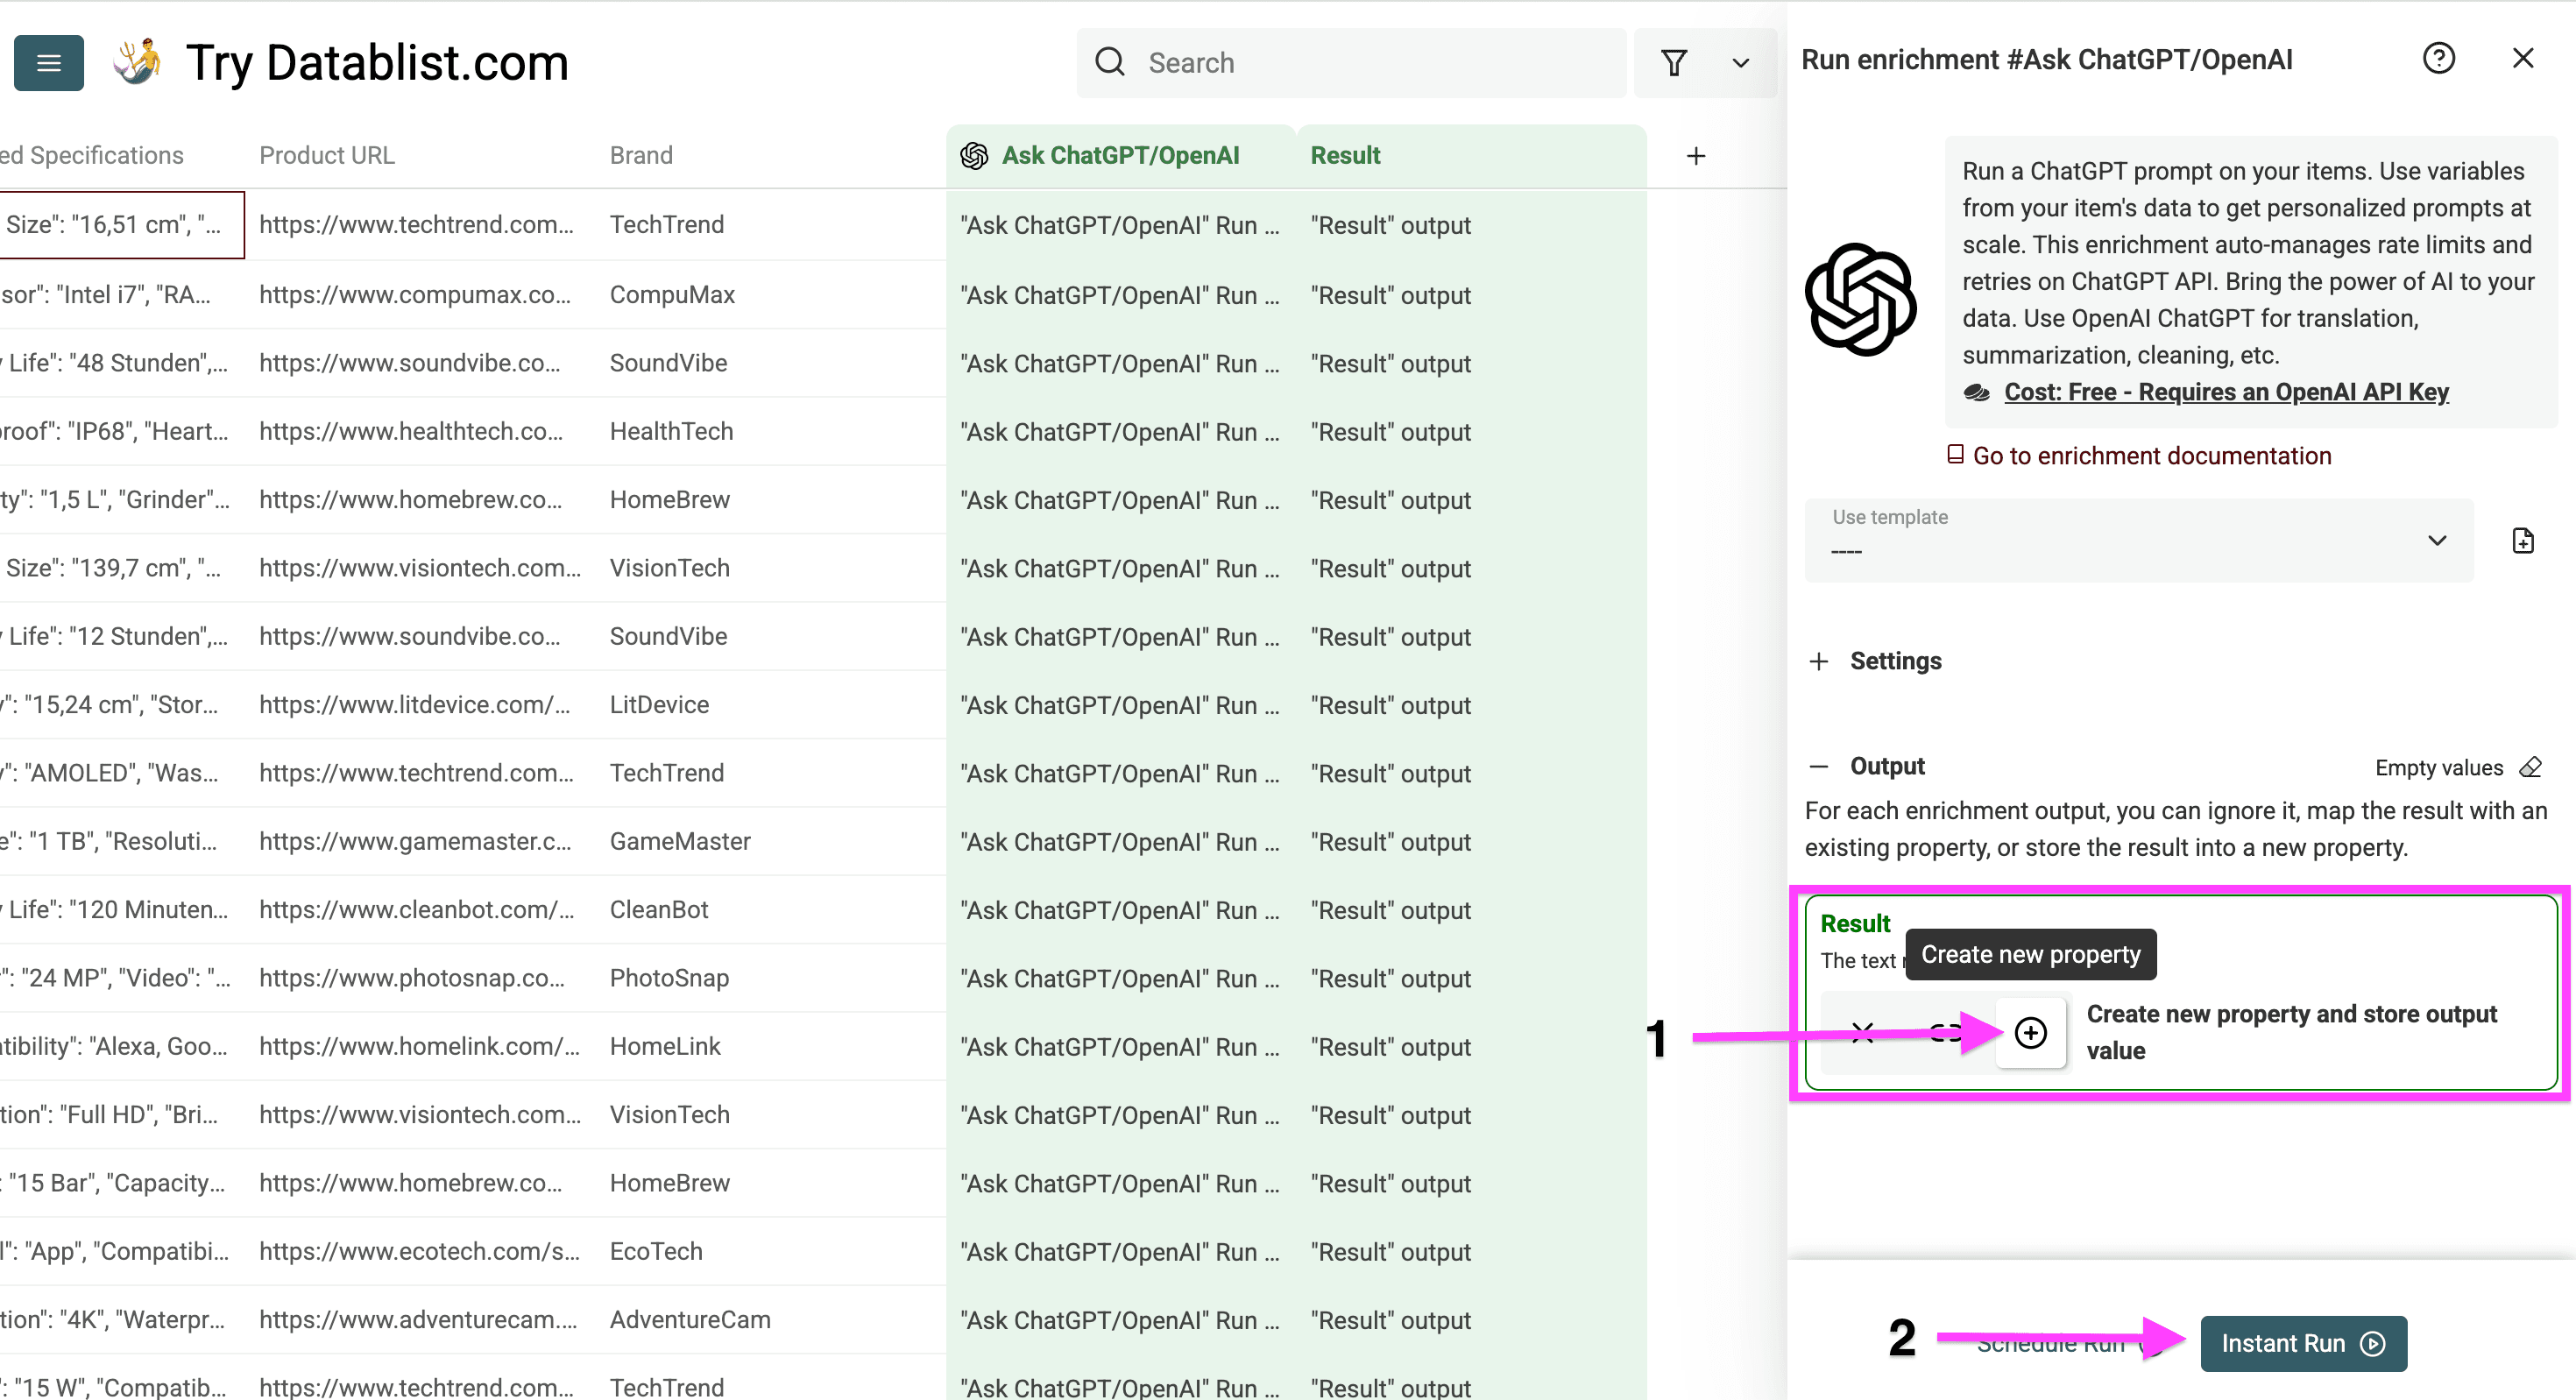Open the help icon in the enrichment panel
Screen dimensions: 2576x1400
click(x=2440, y=59)
